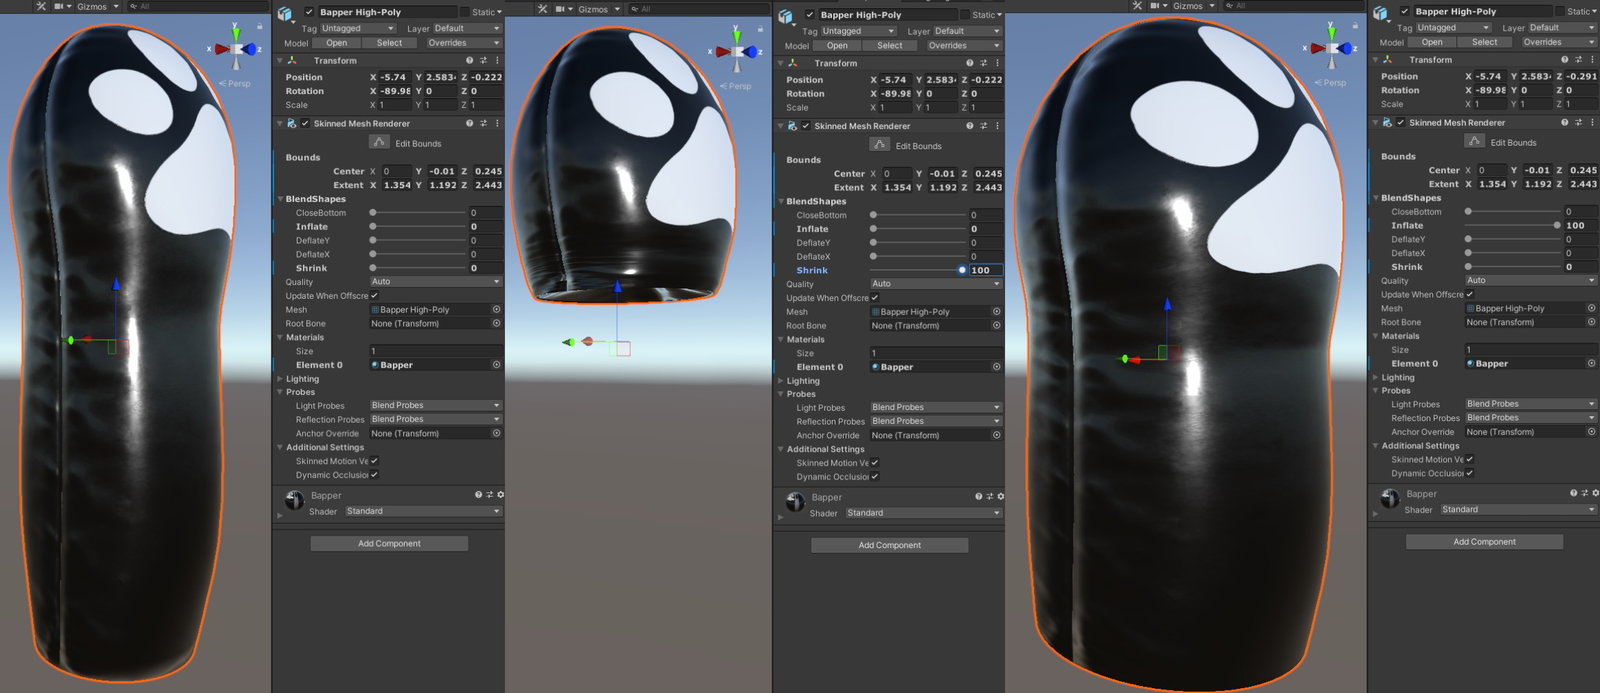Click viewport lock icon in middle scene view

coord(760,29)
